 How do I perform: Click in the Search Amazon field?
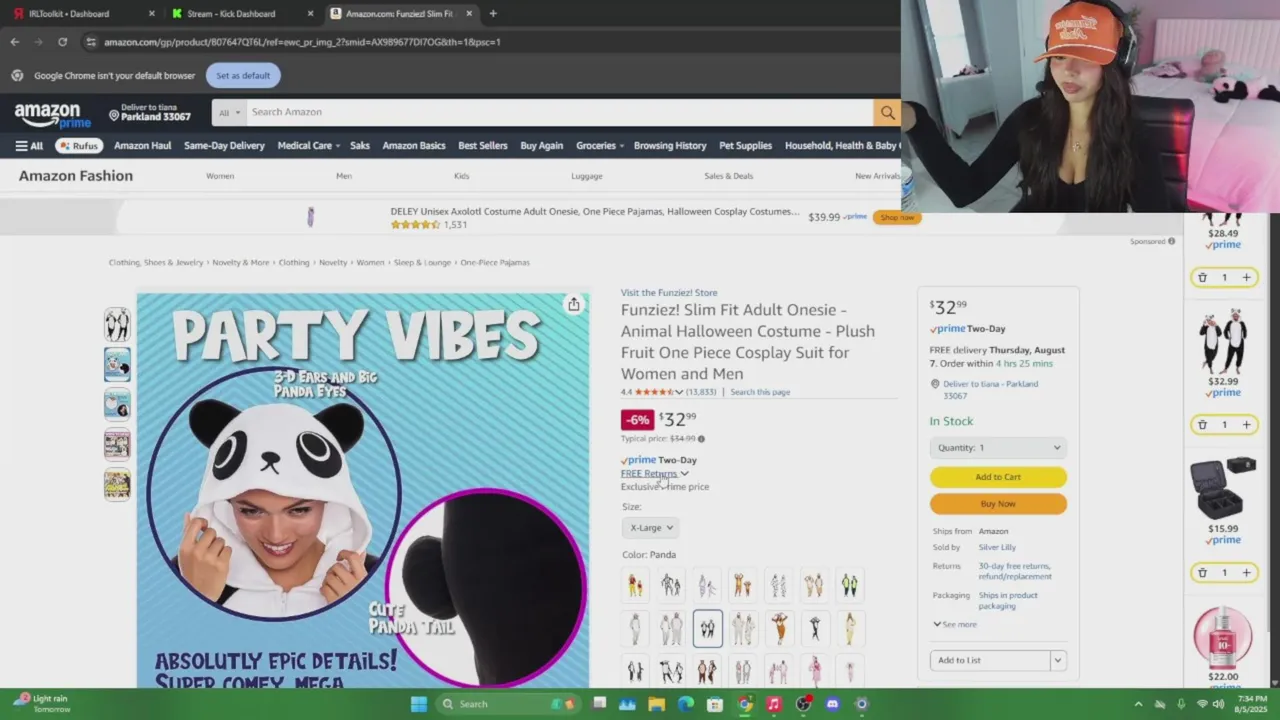pyautogui.click(x=560, y=112)
